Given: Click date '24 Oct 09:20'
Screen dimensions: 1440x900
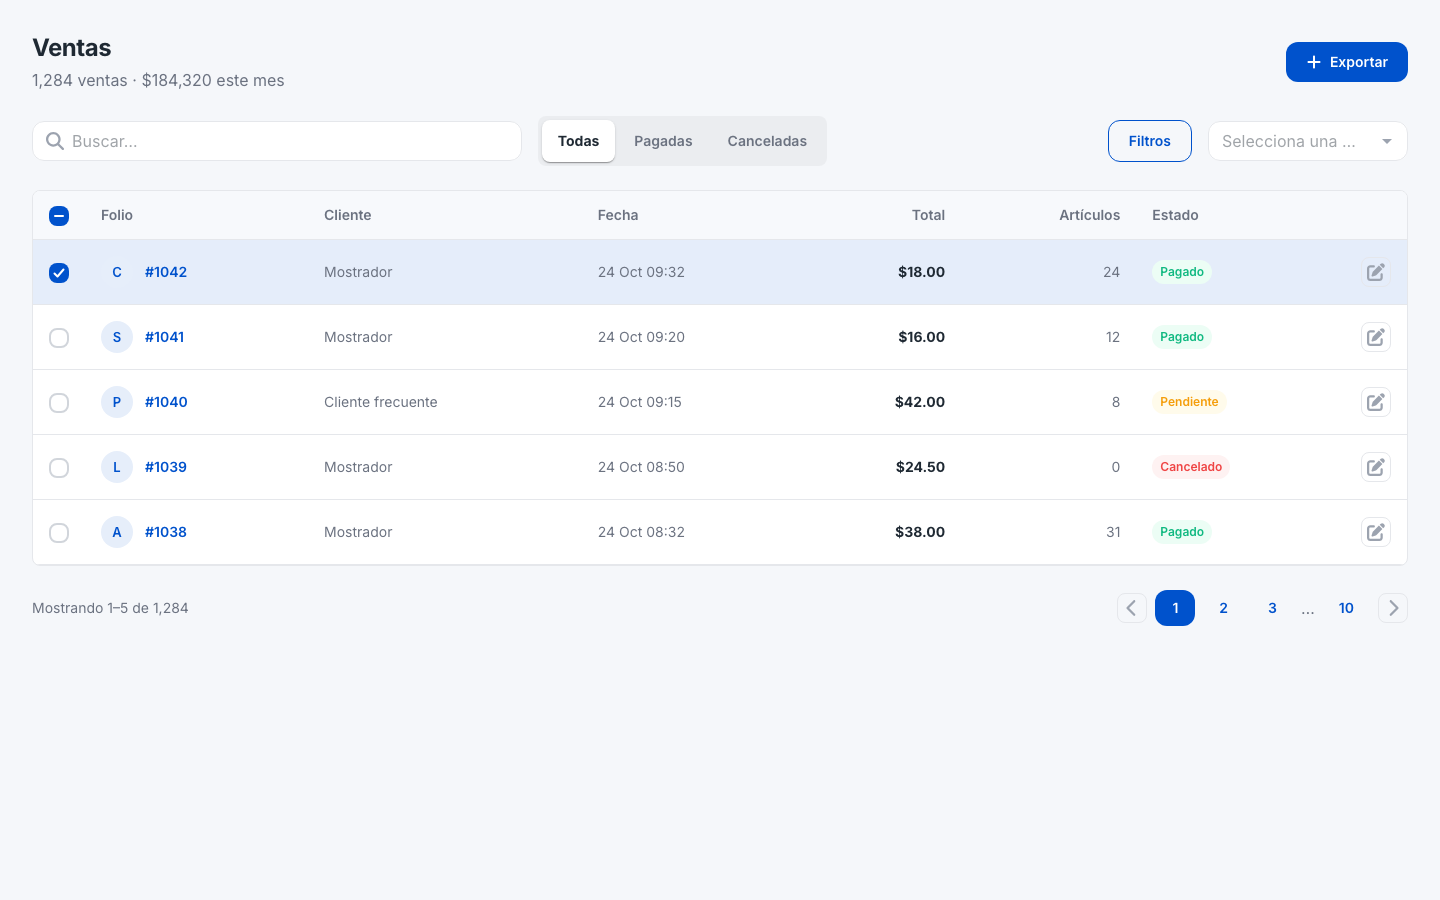Looking at the screenshot, I should [641, 337].
